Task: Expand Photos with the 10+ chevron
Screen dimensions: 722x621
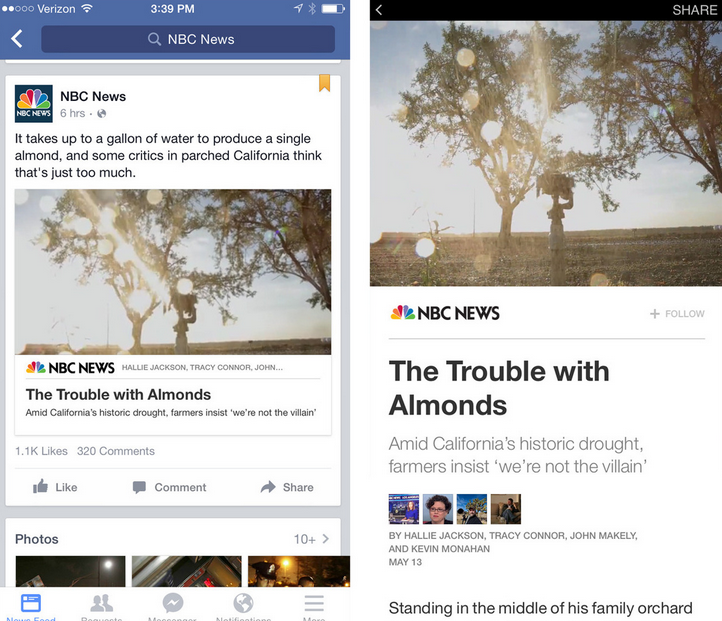Action: pyautogui.click(x=312, y=539)
